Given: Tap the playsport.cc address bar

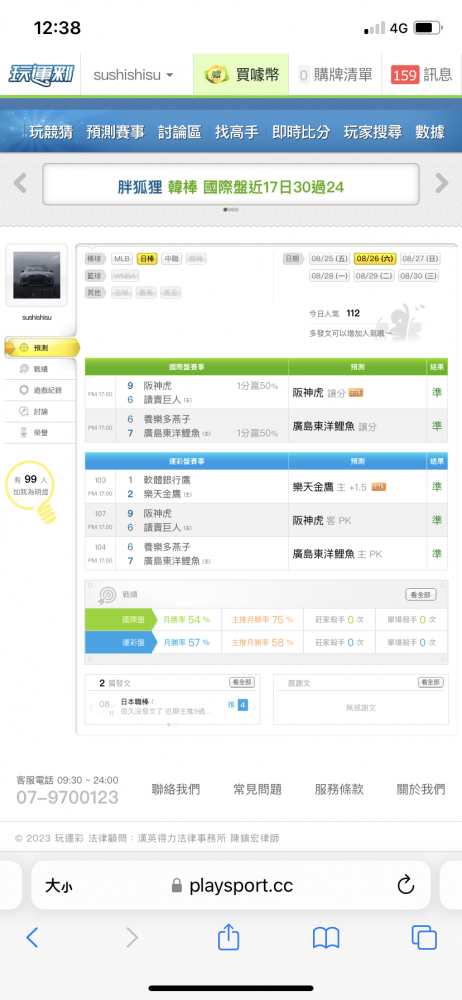Looking at the screenshot, I should pos(231,885).
